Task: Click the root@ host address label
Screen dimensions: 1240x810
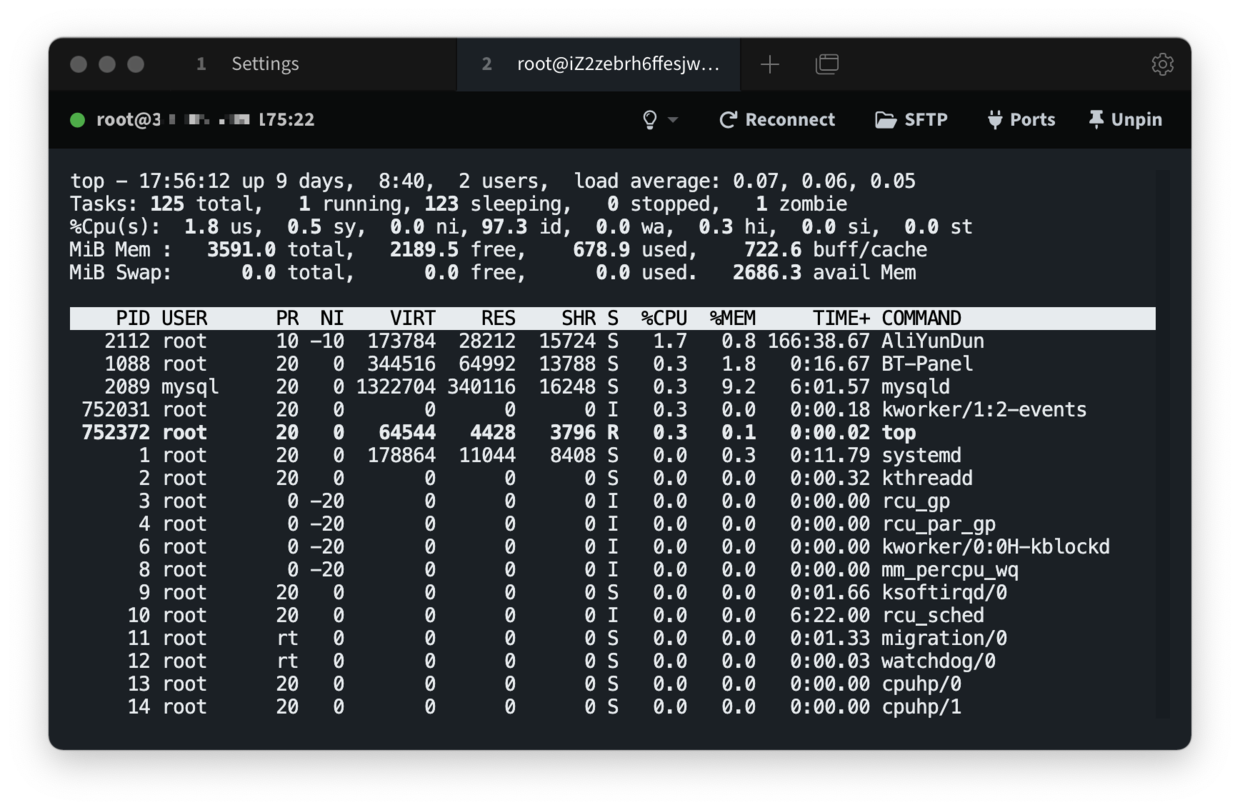Action: (205, 120)
